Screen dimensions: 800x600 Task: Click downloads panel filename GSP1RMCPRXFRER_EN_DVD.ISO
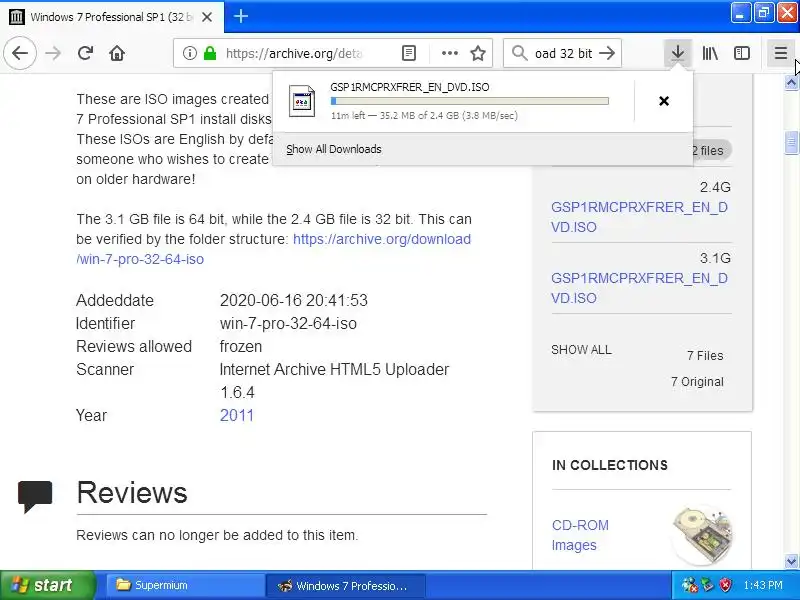click(410, 87)
